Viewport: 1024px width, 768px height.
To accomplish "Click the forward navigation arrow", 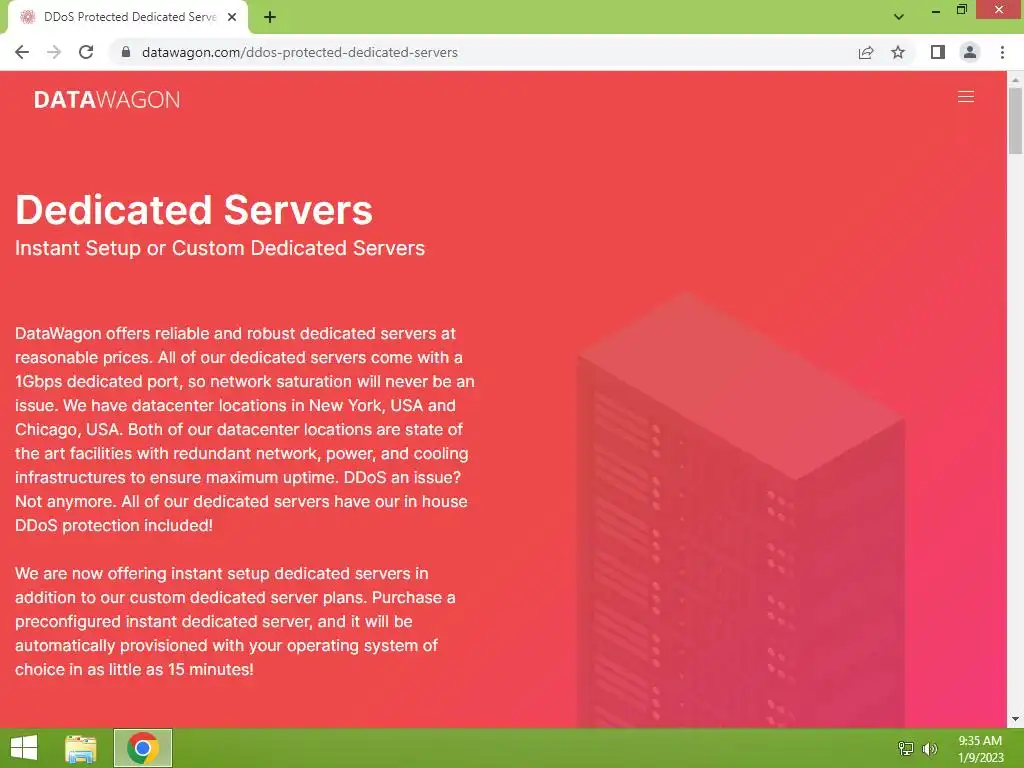I will [x=54, y=52].
